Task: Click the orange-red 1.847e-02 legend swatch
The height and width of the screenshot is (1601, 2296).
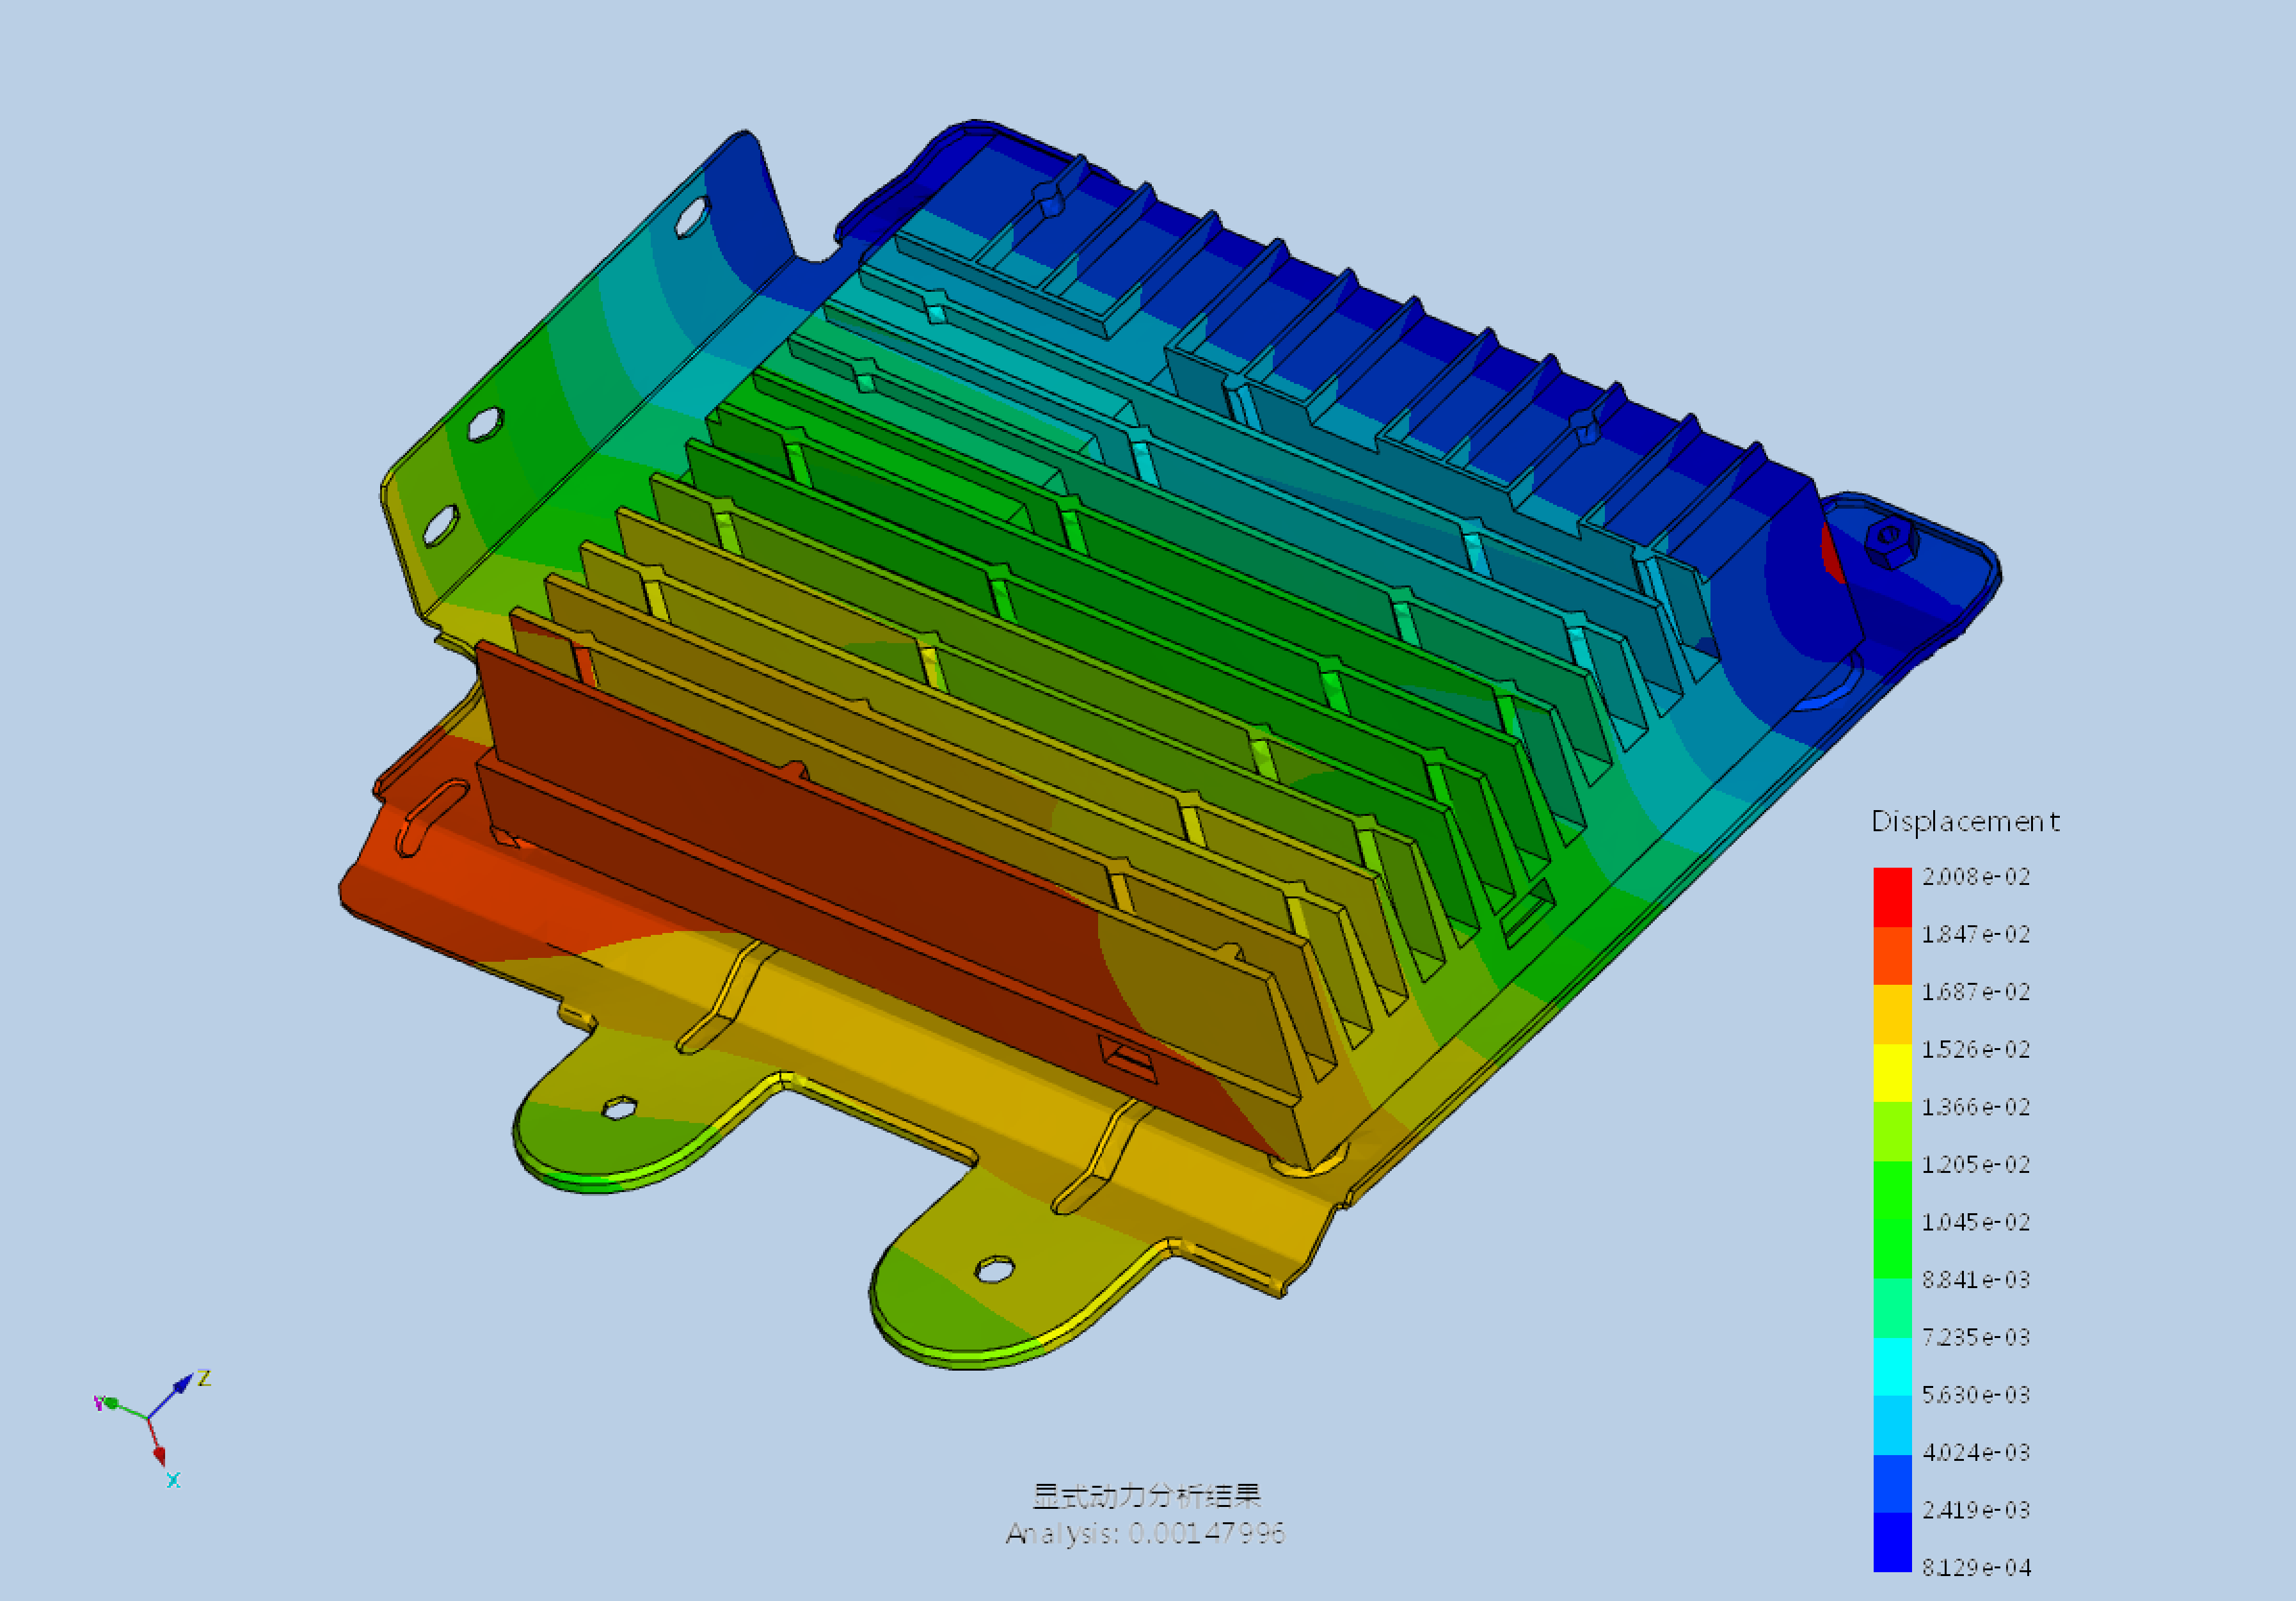Action: point(1892,956)
